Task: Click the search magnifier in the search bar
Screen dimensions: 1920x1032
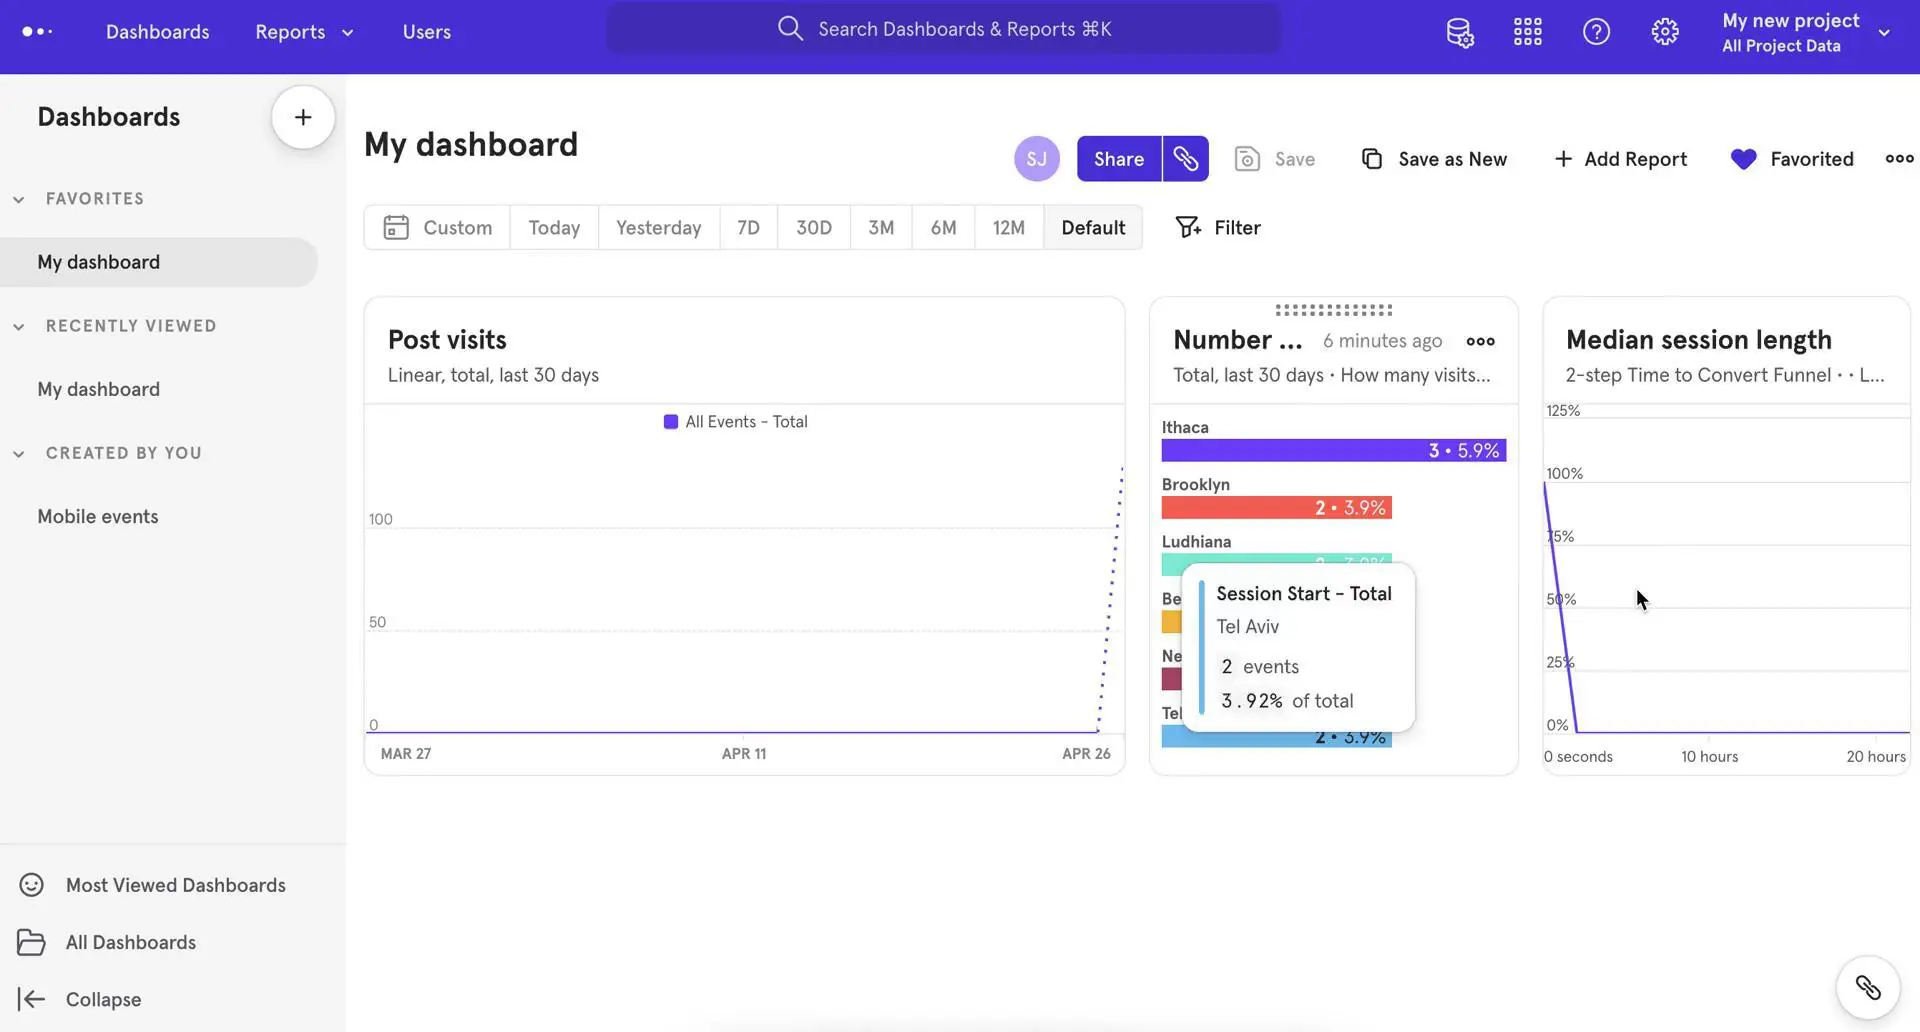Action: (x=790, y=28)
